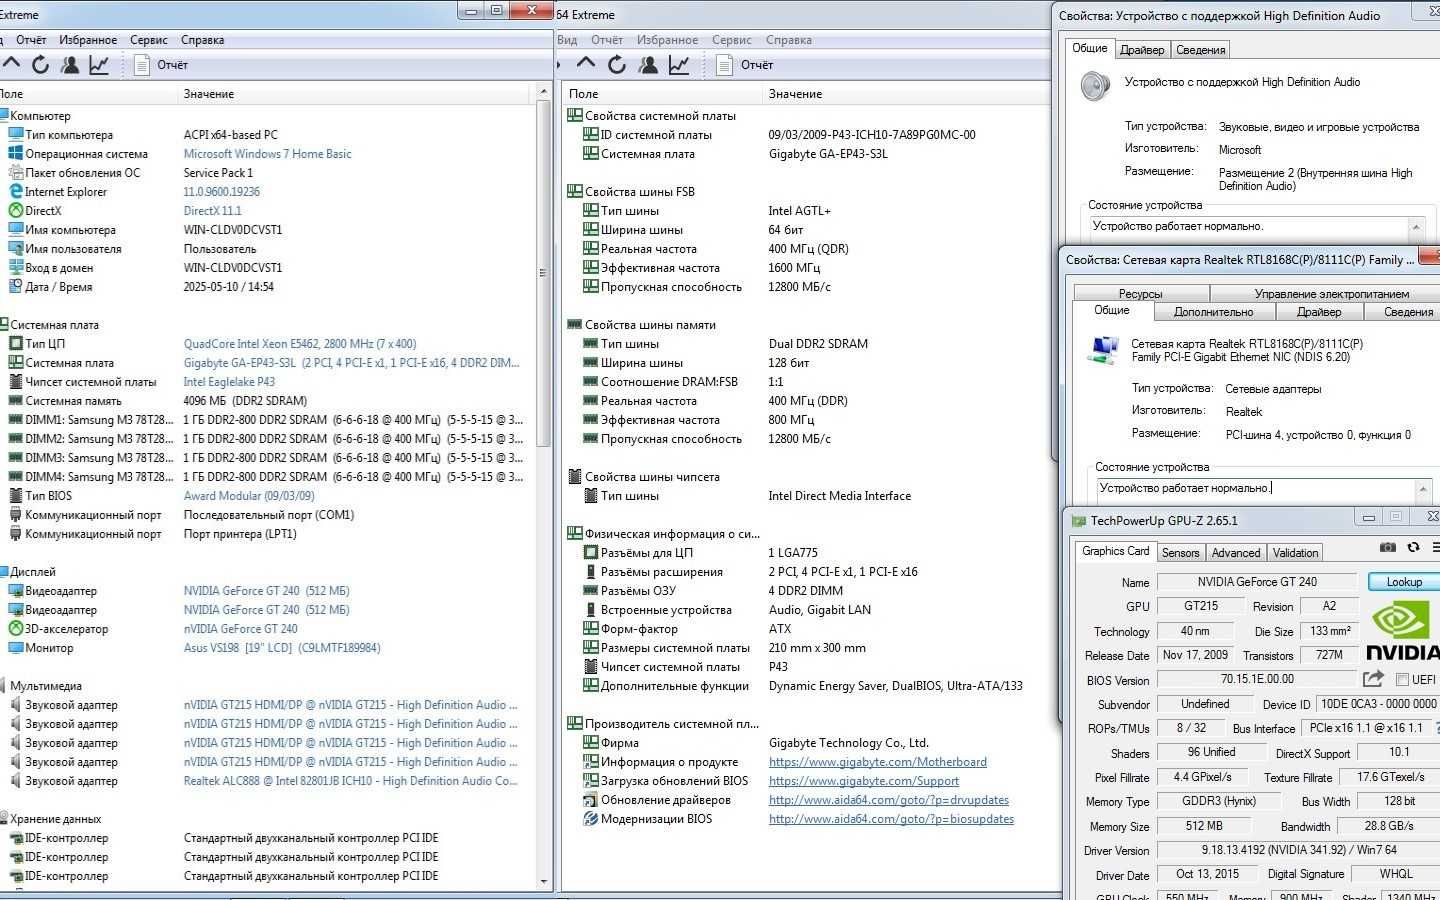Select the DIMM1: Samsung row
This screenshot has height=900, width=1440.
coord(266,420)
